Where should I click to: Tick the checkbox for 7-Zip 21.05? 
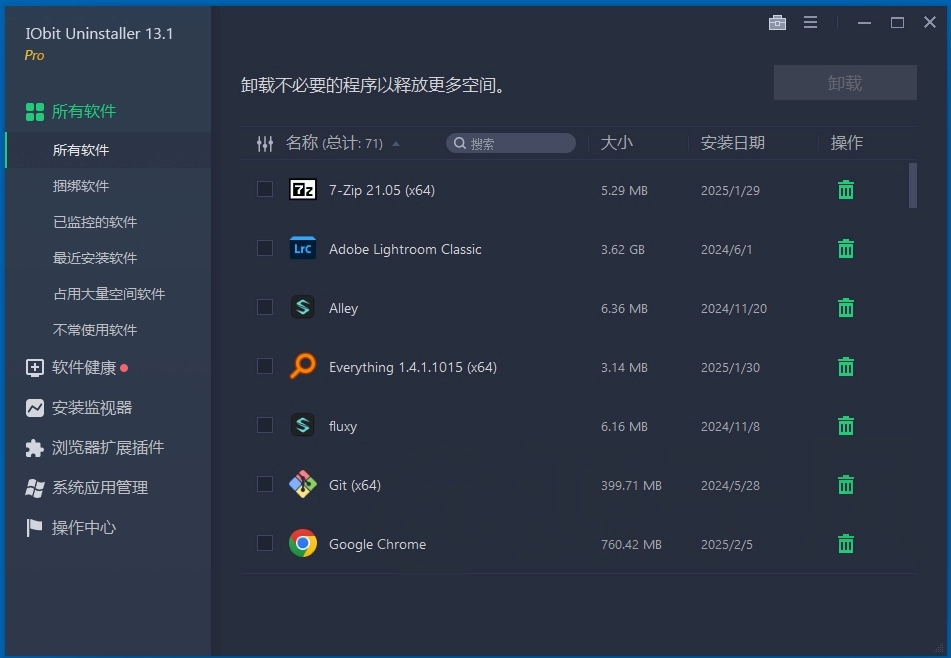coord(265,189)
